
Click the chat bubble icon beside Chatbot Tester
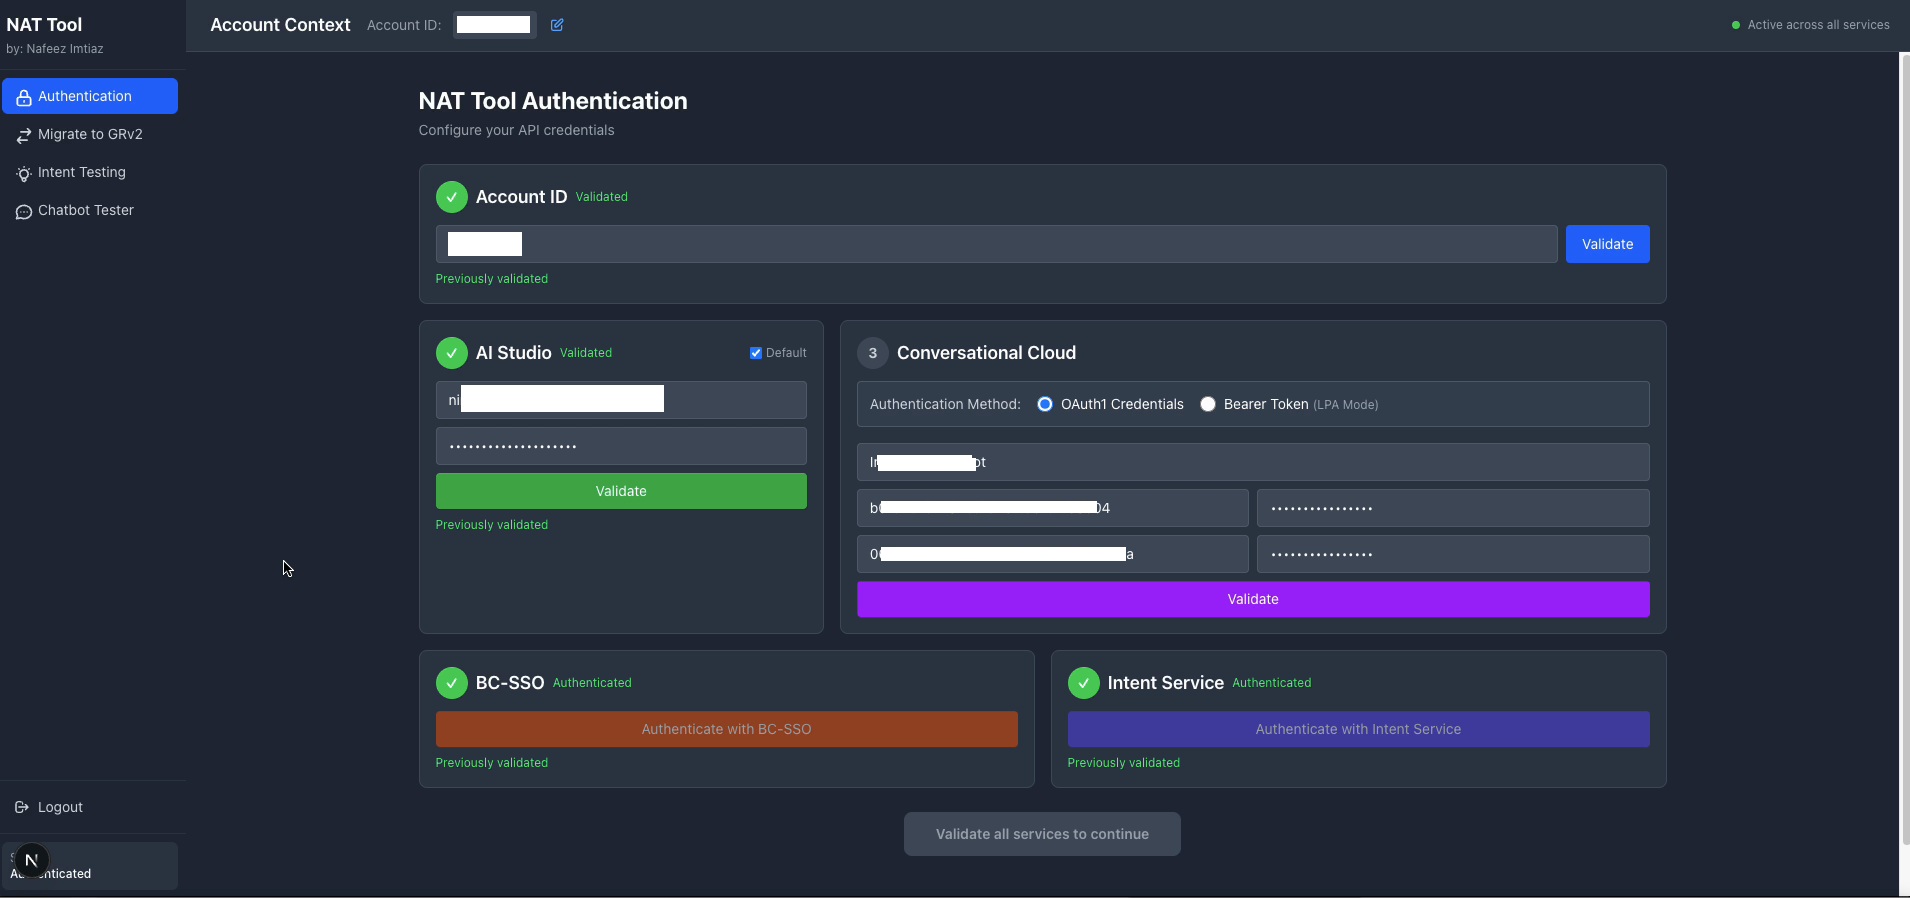coord(24,211)
